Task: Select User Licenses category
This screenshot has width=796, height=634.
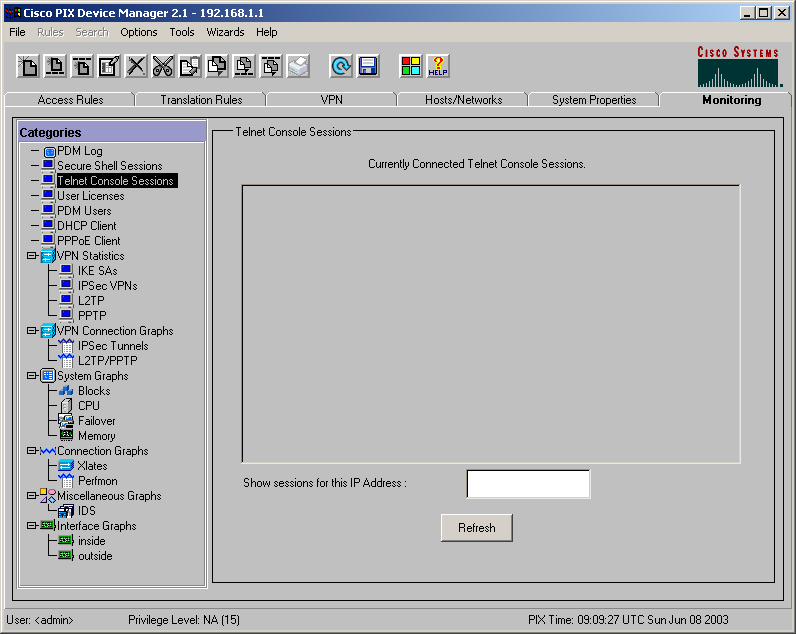Action: (x=90, y=196)
